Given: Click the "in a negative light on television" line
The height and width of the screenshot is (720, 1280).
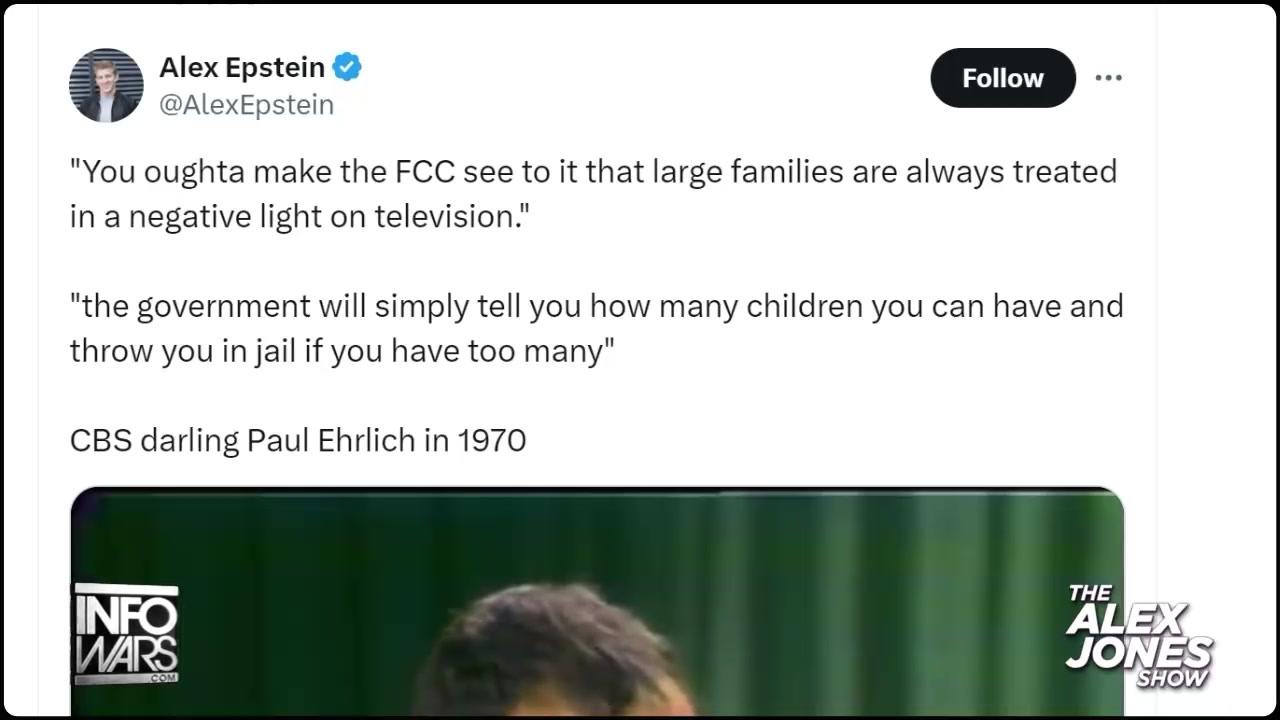Looking at the screenshot, I should tap(298, 216).
